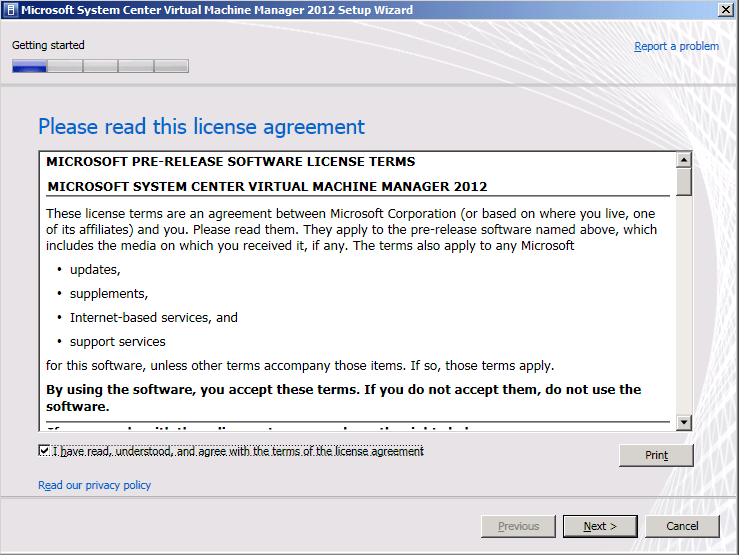Click the license text scroll up arrow
Viewport: 739px width, 555px height.
click(683, 160)
